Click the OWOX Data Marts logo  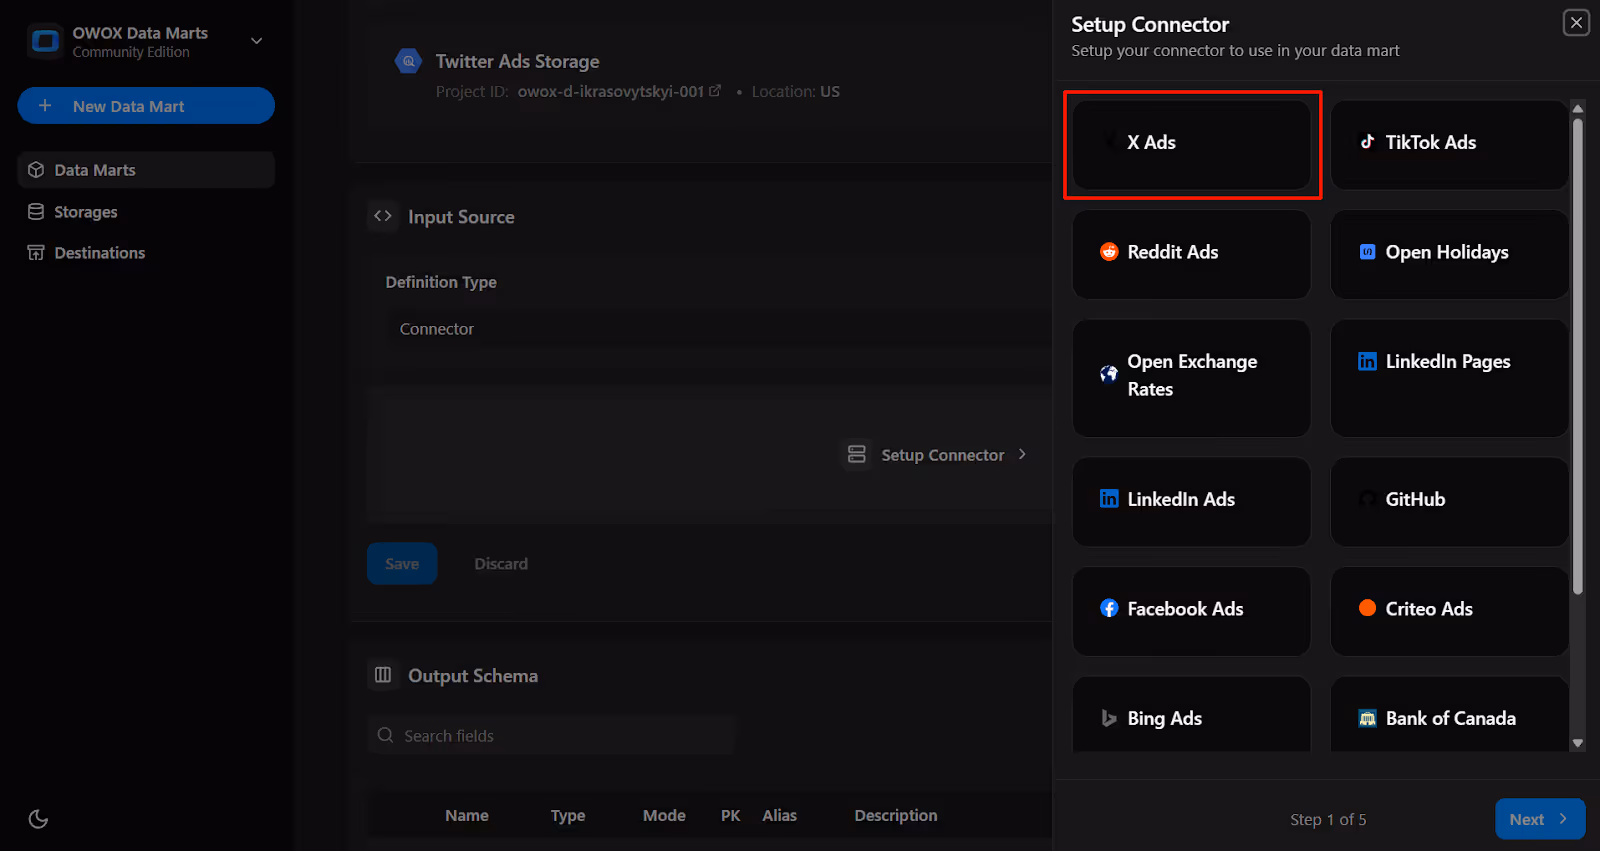45,41
